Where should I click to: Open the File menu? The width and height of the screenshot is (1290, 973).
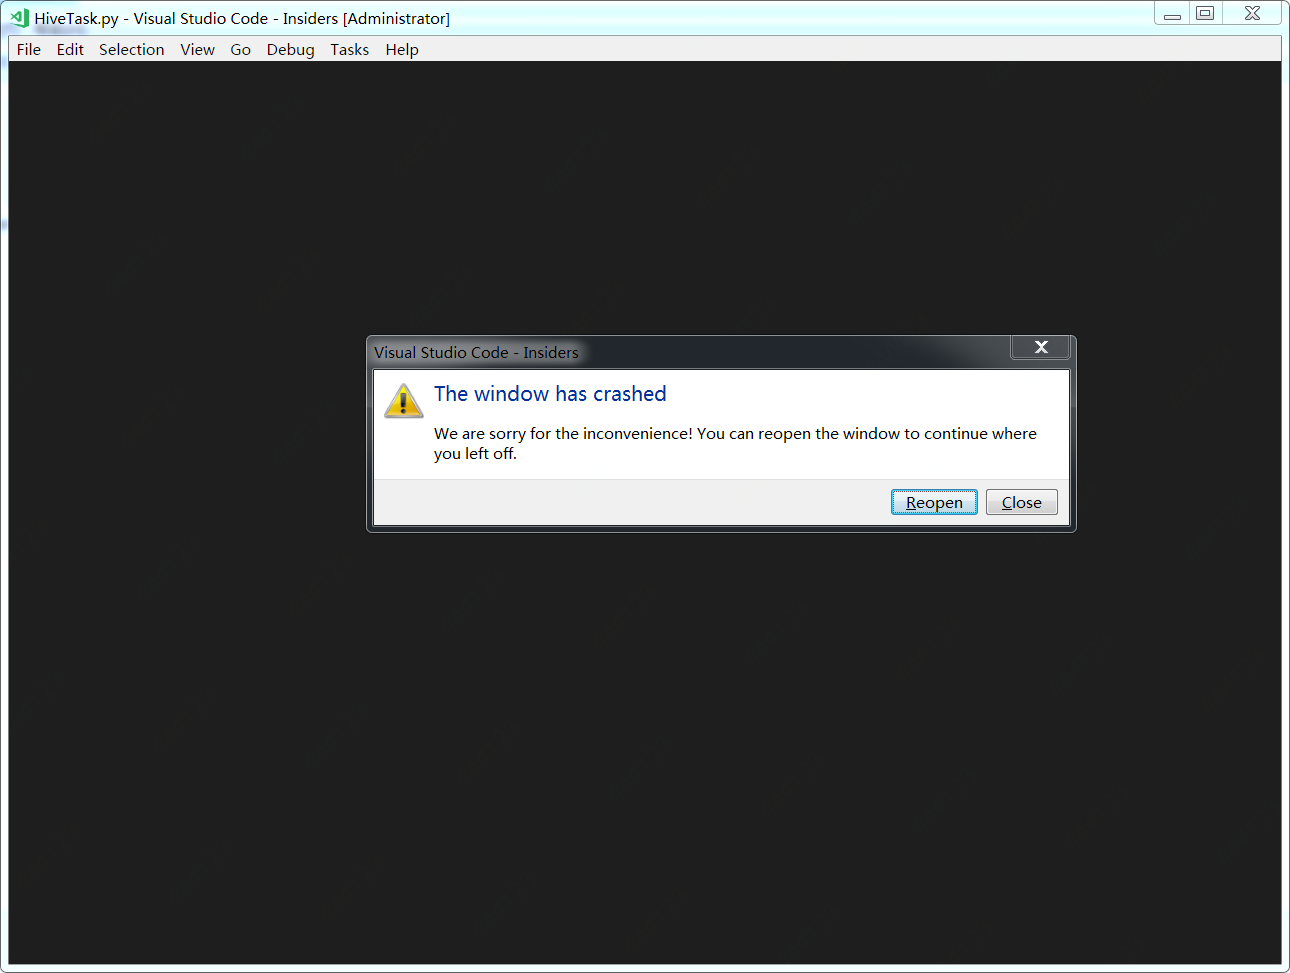click(x=28, y=49)
